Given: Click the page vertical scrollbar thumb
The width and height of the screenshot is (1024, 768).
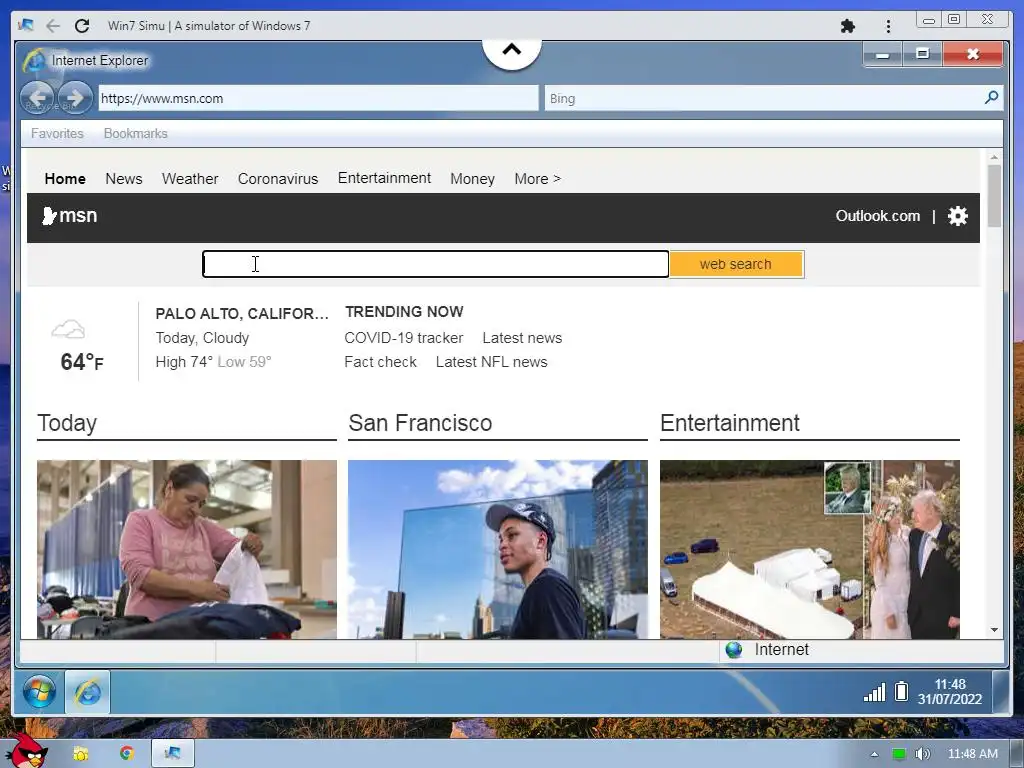Looking at the screenshot, I should [994, 196].
